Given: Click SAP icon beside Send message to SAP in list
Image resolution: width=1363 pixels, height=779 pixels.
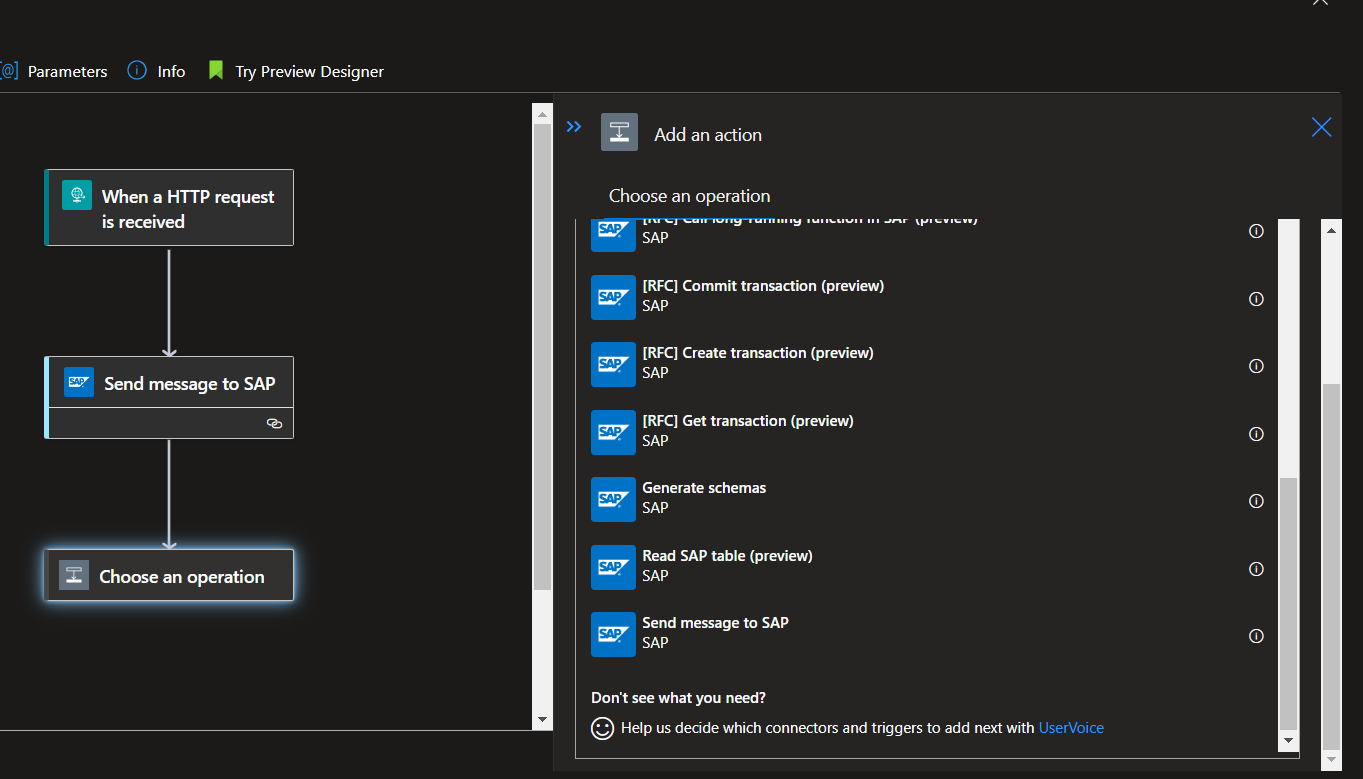Looking at the screenshot, I should point(613,634).
